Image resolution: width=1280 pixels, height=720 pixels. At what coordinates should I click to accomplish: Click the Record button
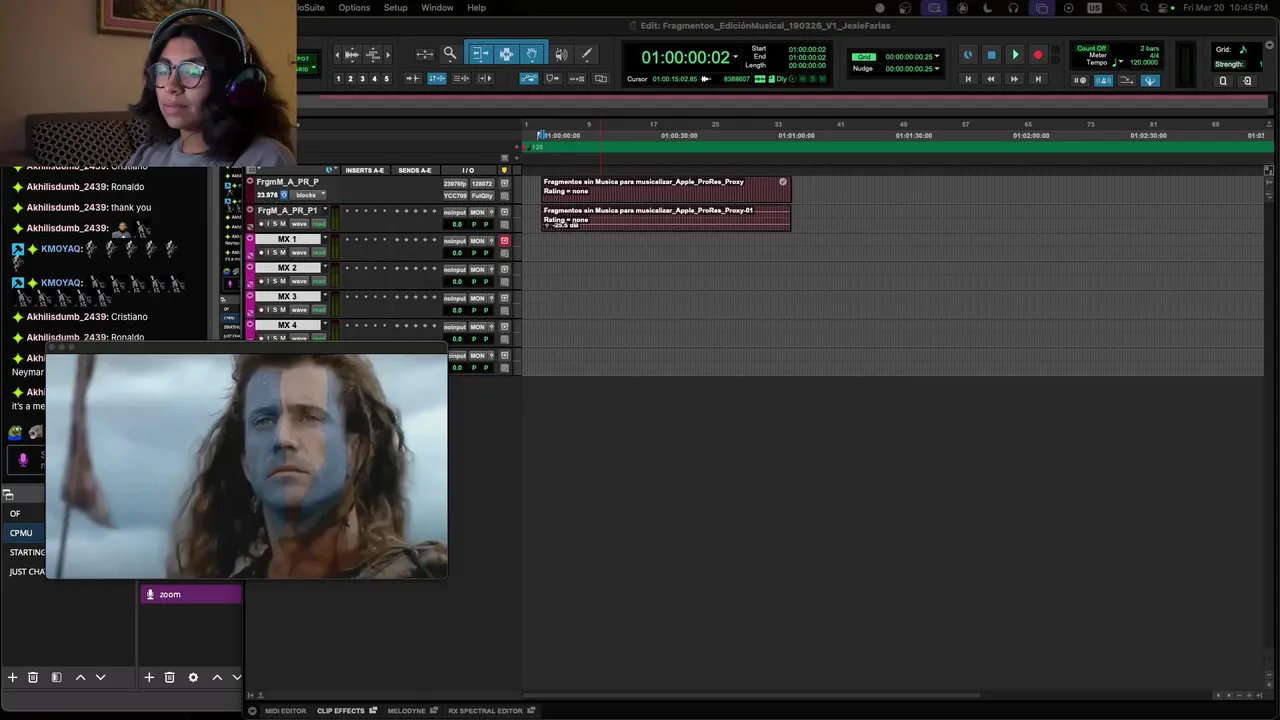tap(1038, 55)
